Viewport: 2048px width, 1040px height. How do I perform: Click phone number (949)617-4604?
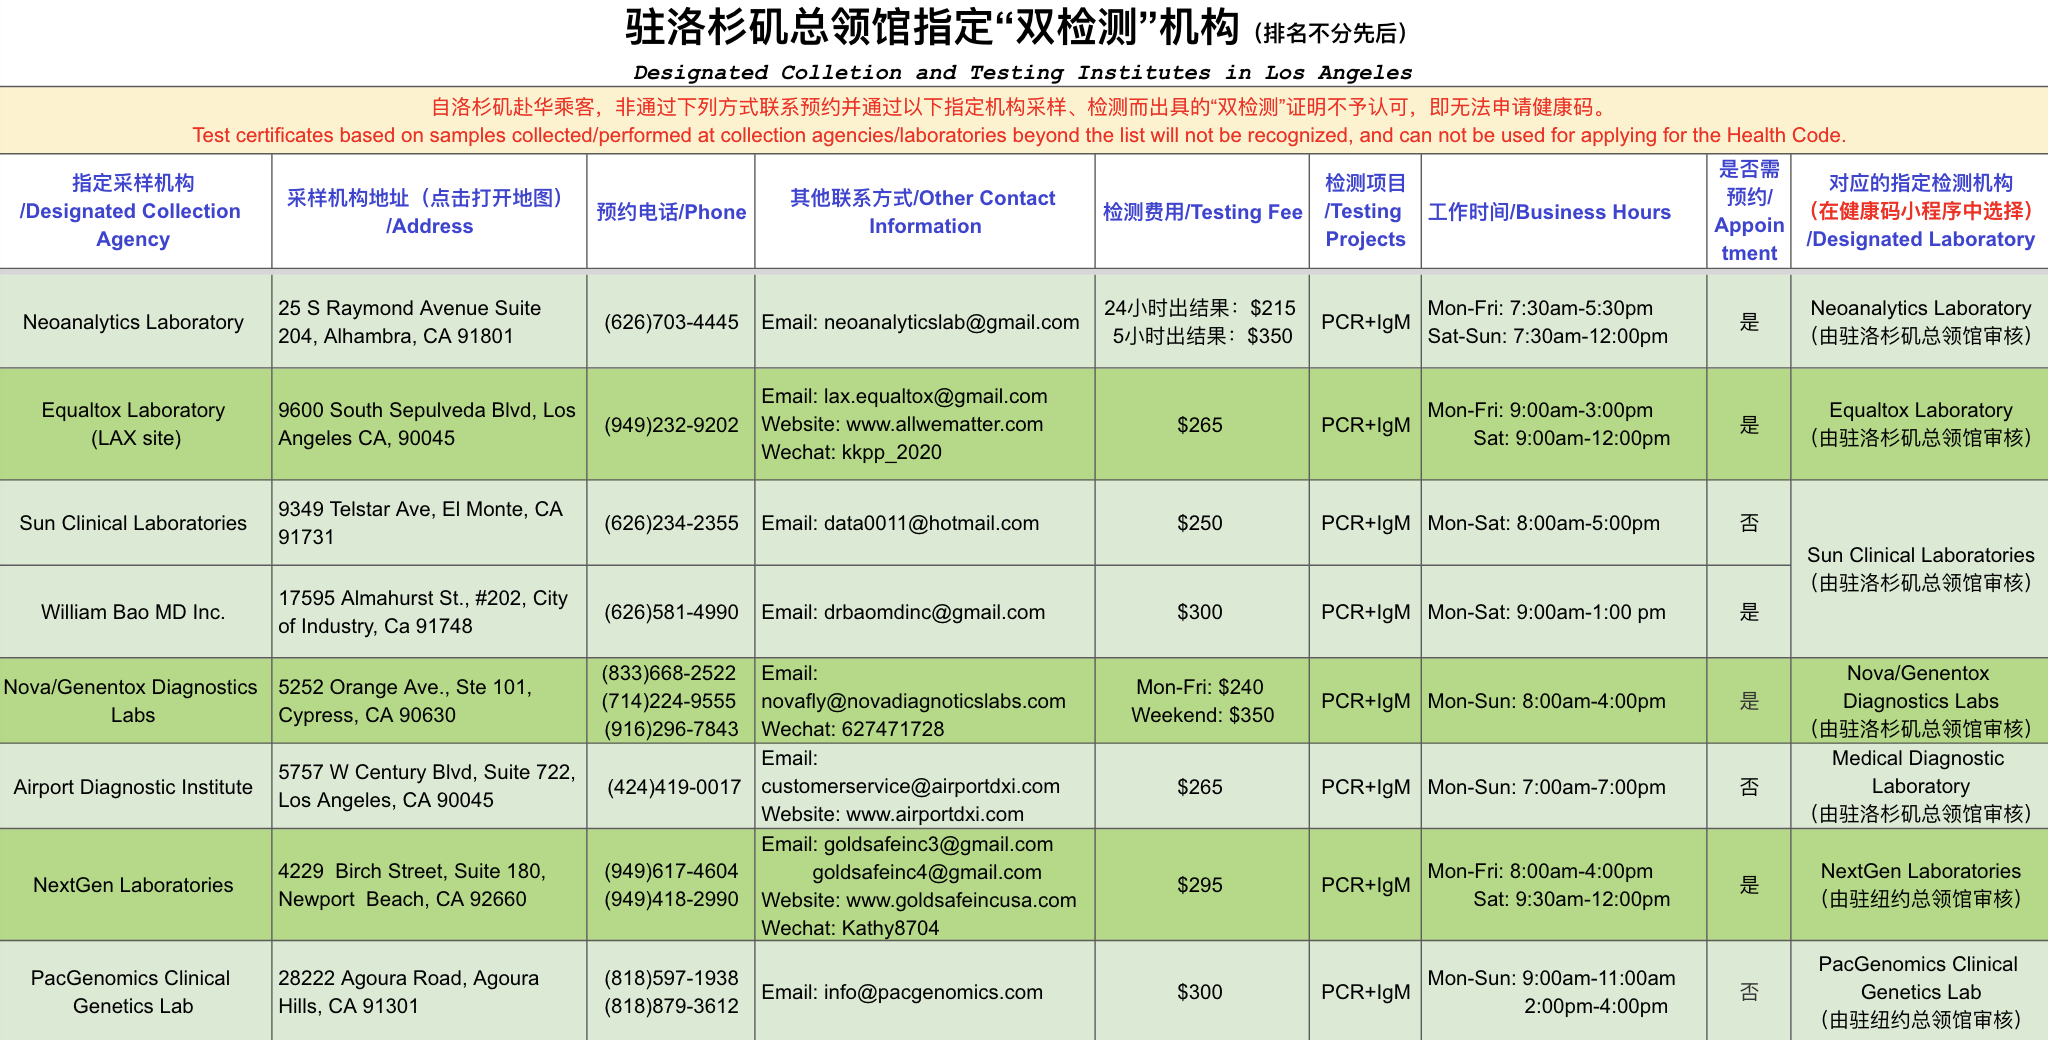[671, 871]
